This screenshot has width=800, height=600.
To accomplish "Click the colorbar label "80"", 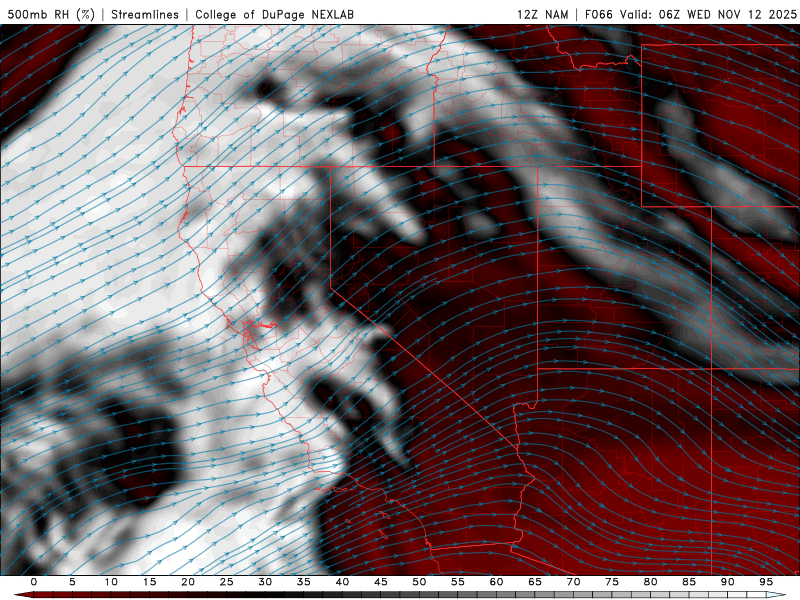I will tap(650, 582).
